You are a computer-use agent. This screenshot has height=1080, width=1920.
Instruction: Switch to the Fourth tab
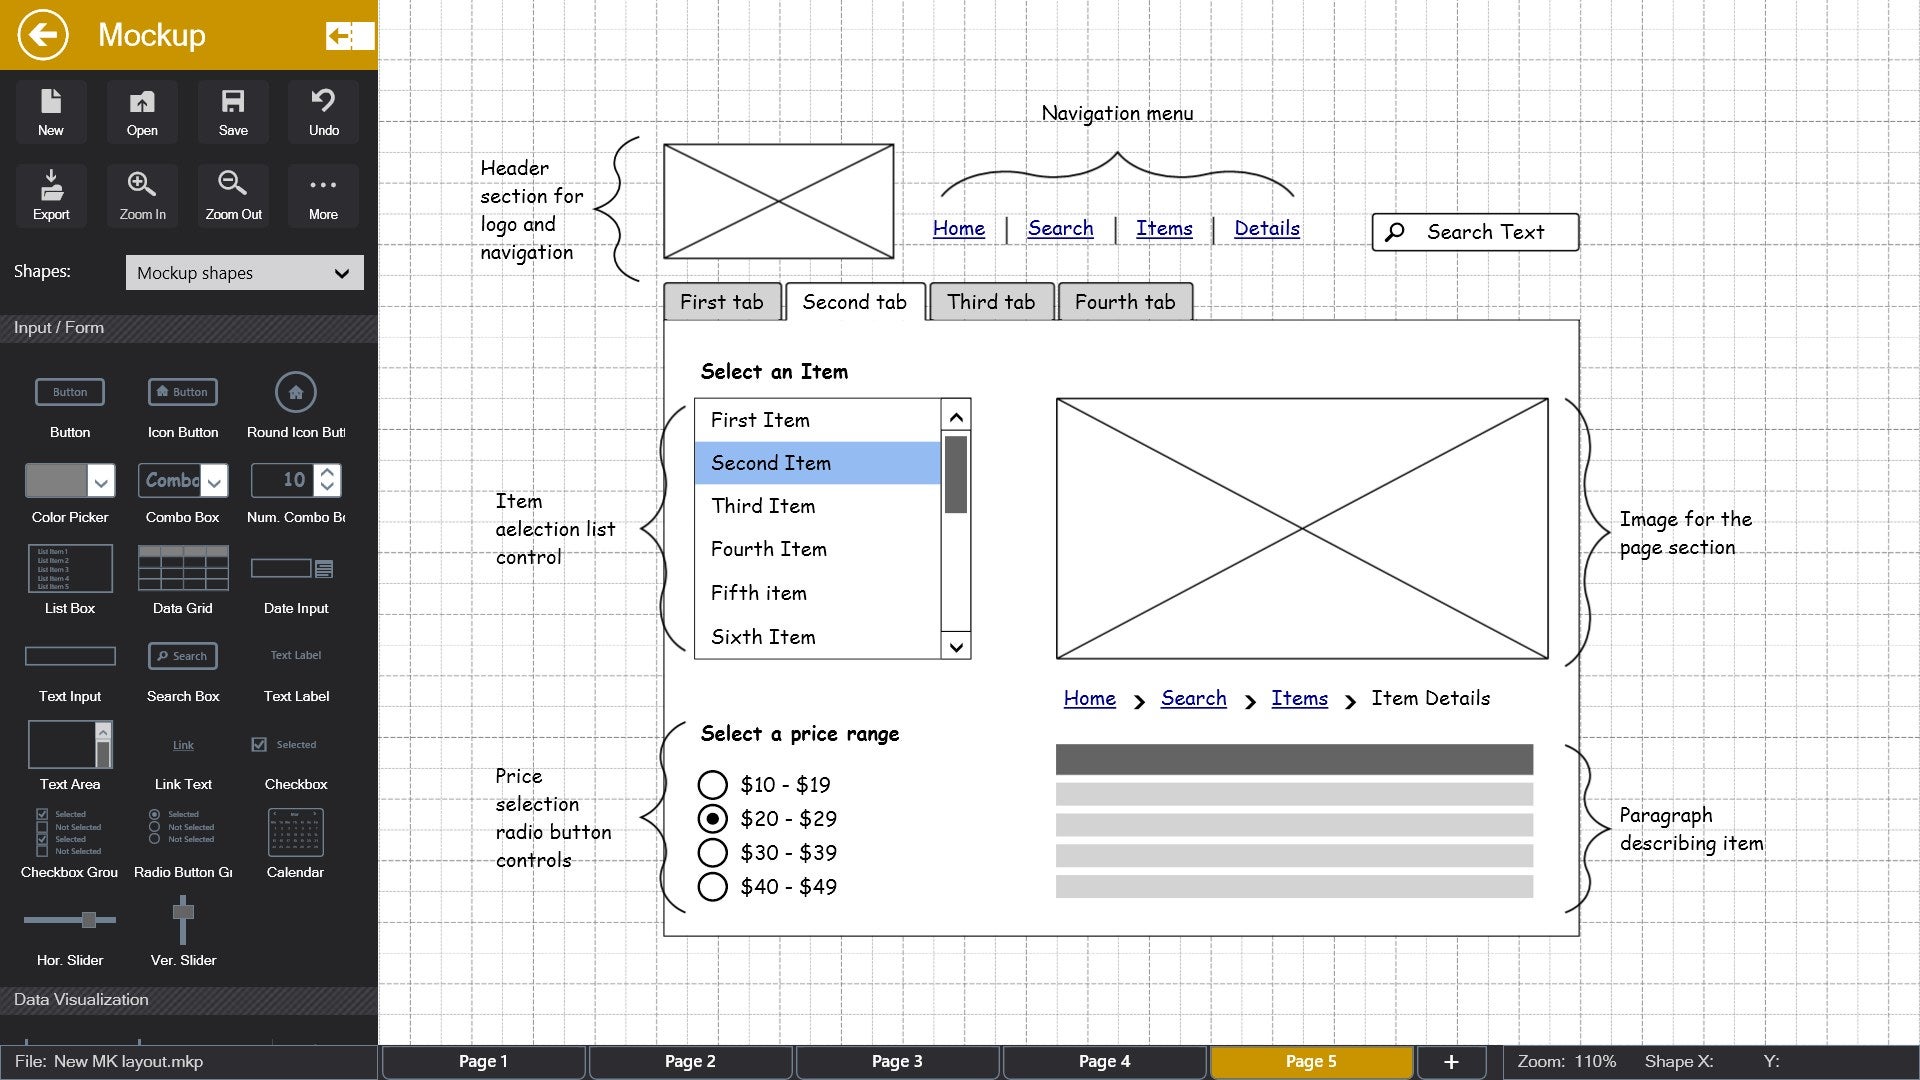(x=1125, y=302)
